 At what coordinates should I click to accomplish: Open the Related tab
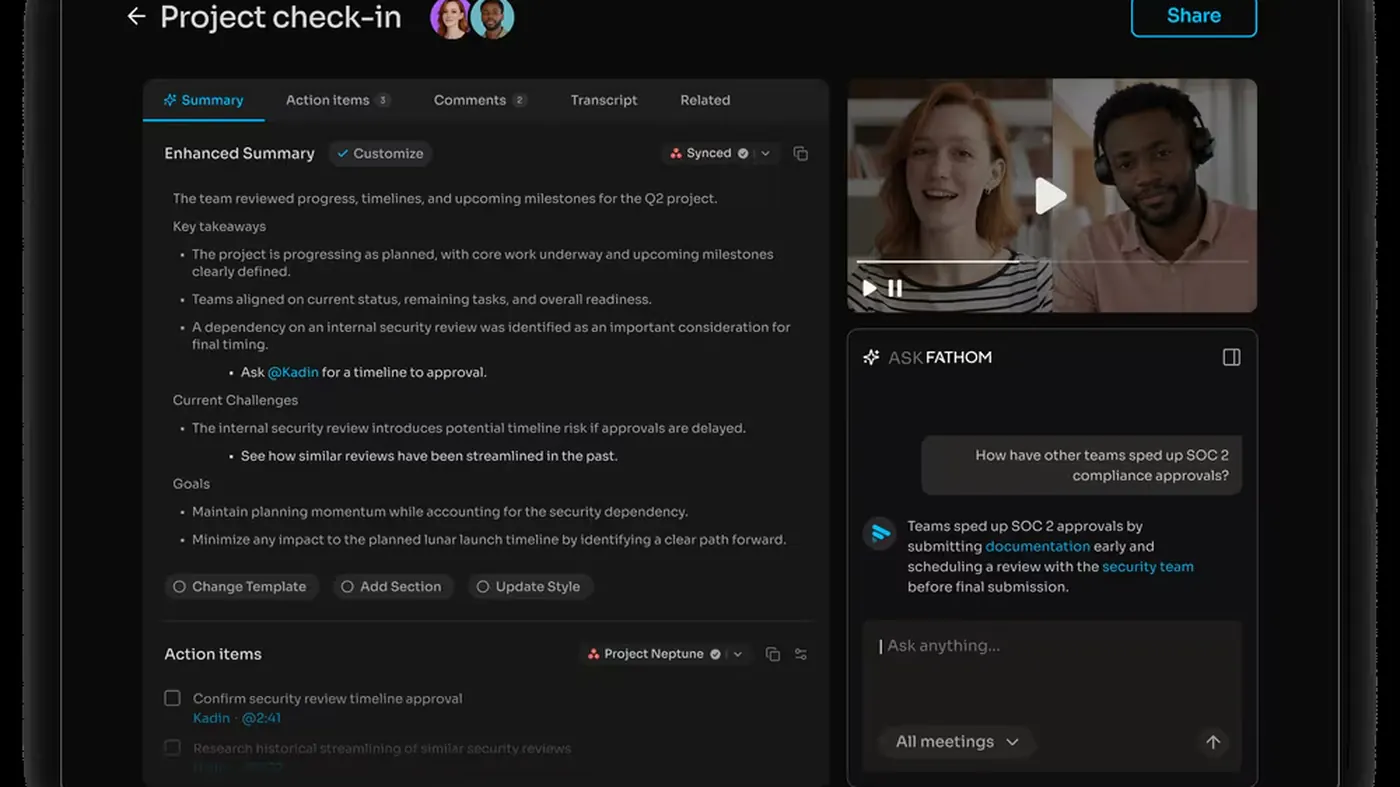point(705,100)
